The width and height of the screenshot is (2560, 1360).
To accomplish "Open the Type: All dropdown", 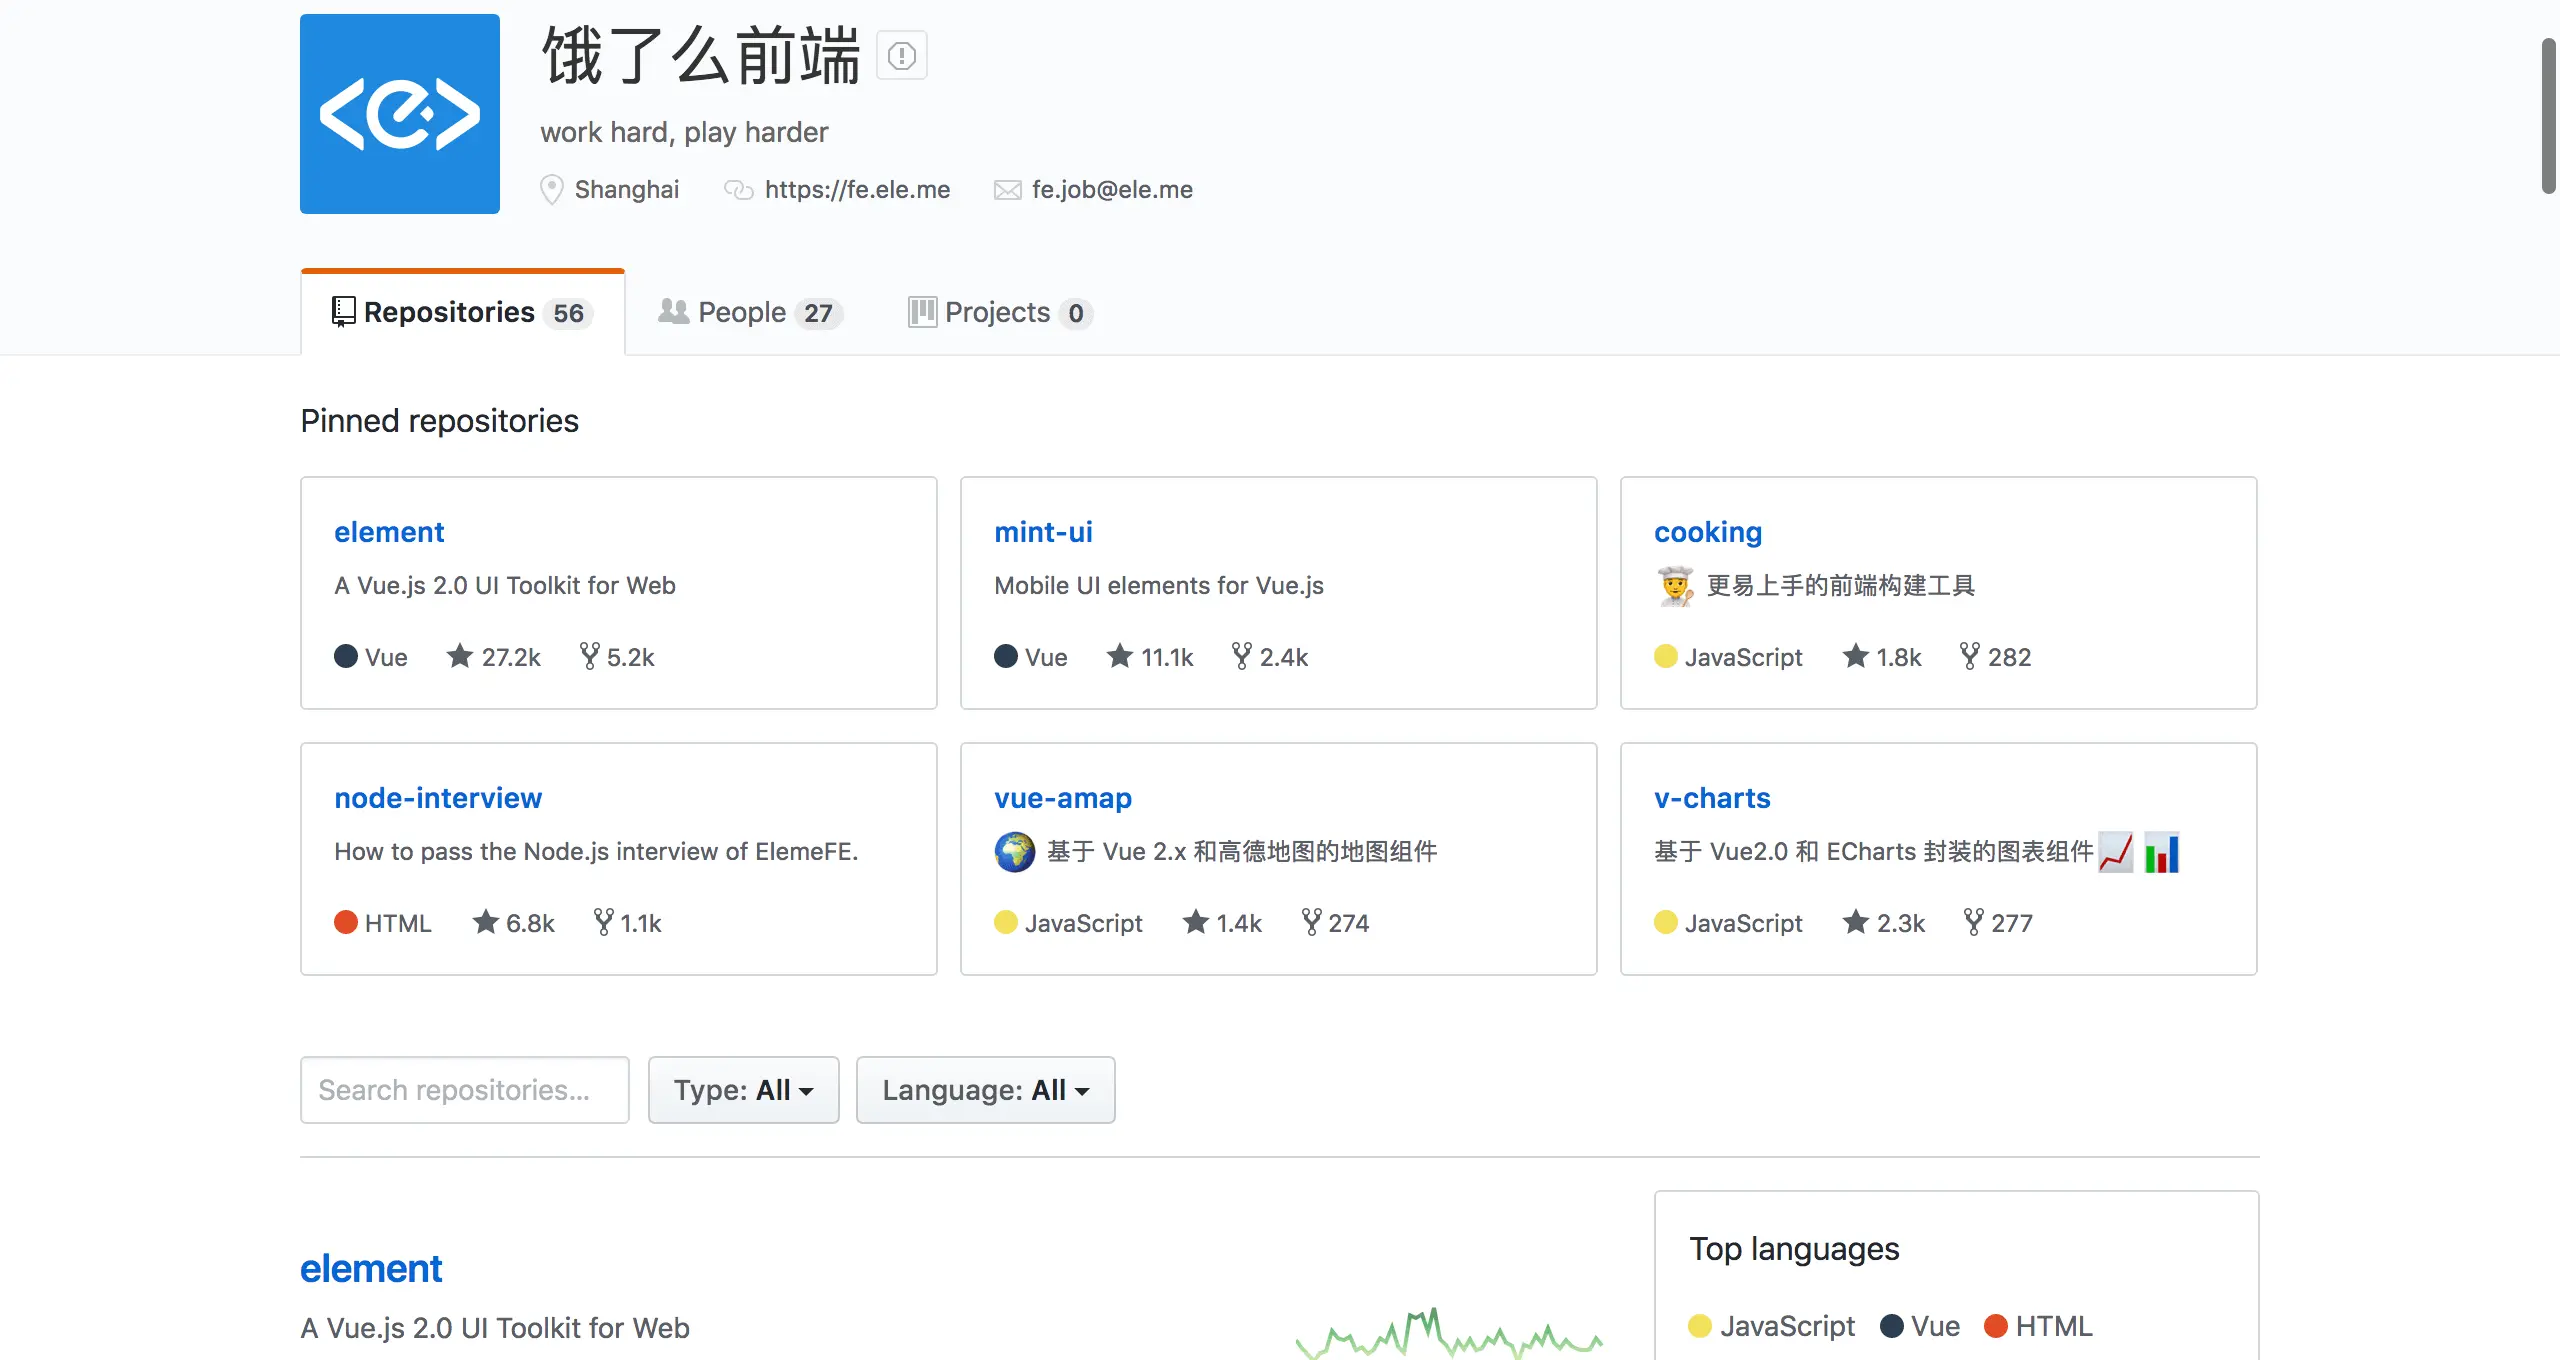I will tap(743, 1090).
